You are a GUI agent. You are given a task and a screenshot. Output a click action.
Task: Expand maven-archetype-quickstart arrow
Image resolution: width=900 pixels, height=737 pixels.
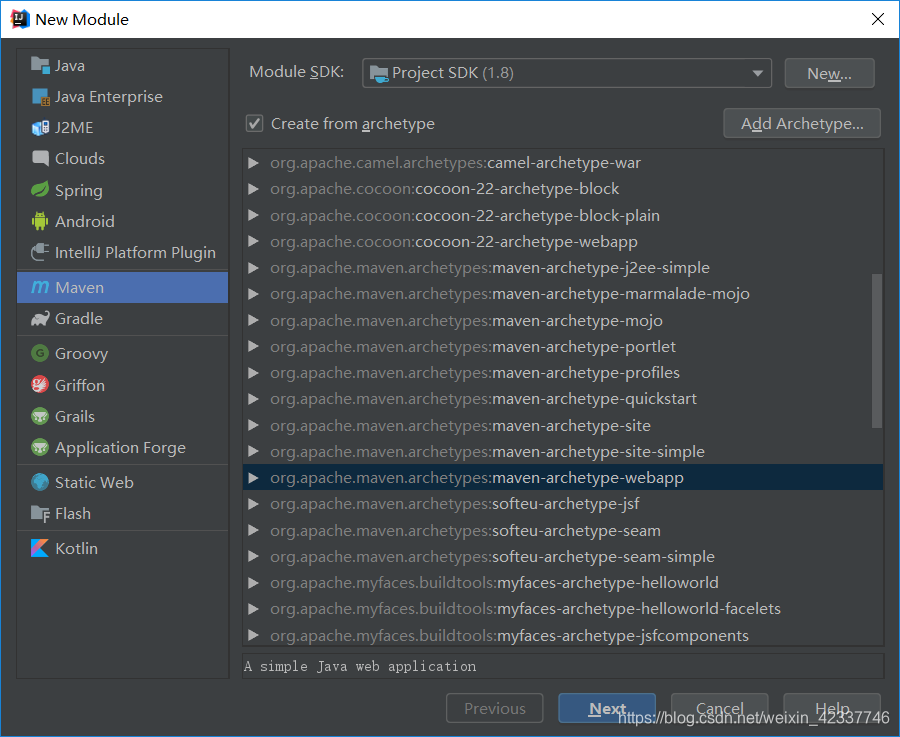pyautogui.click(x=253, y=399)
